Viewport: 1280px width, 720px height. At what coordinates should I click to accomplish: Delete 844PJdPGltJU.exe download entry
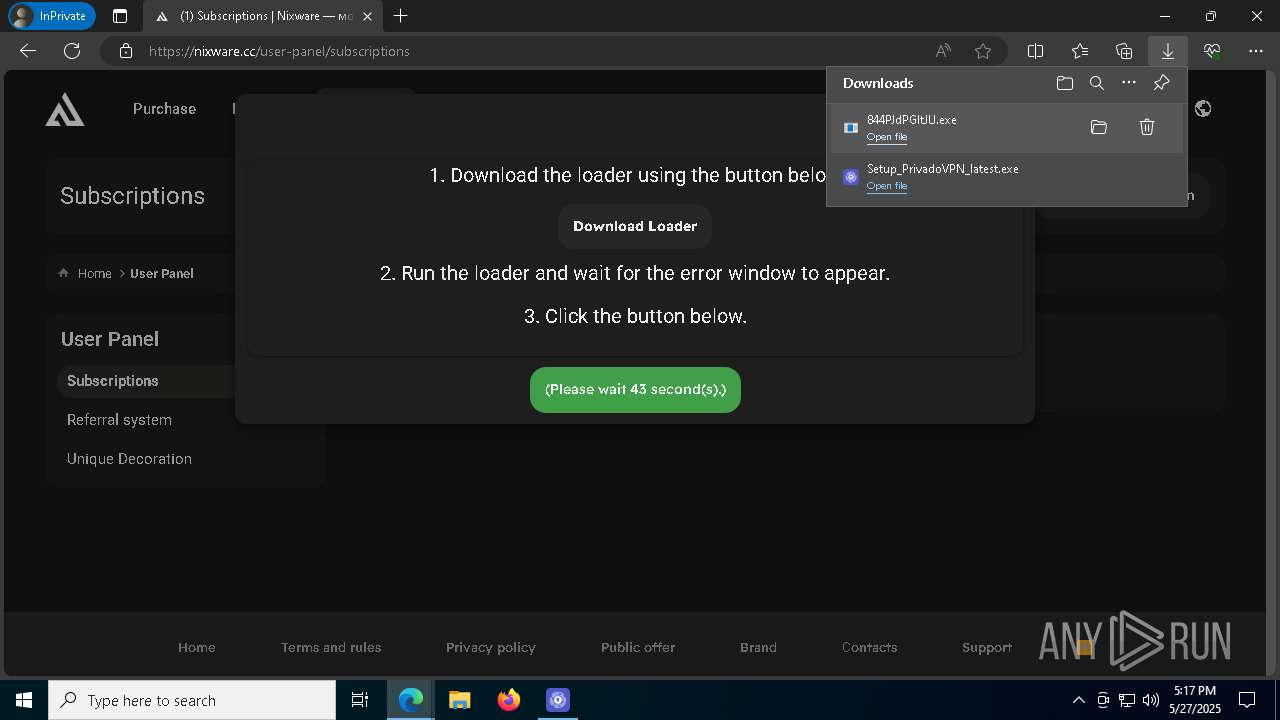pyautogui.click(x=1147, y=127)
